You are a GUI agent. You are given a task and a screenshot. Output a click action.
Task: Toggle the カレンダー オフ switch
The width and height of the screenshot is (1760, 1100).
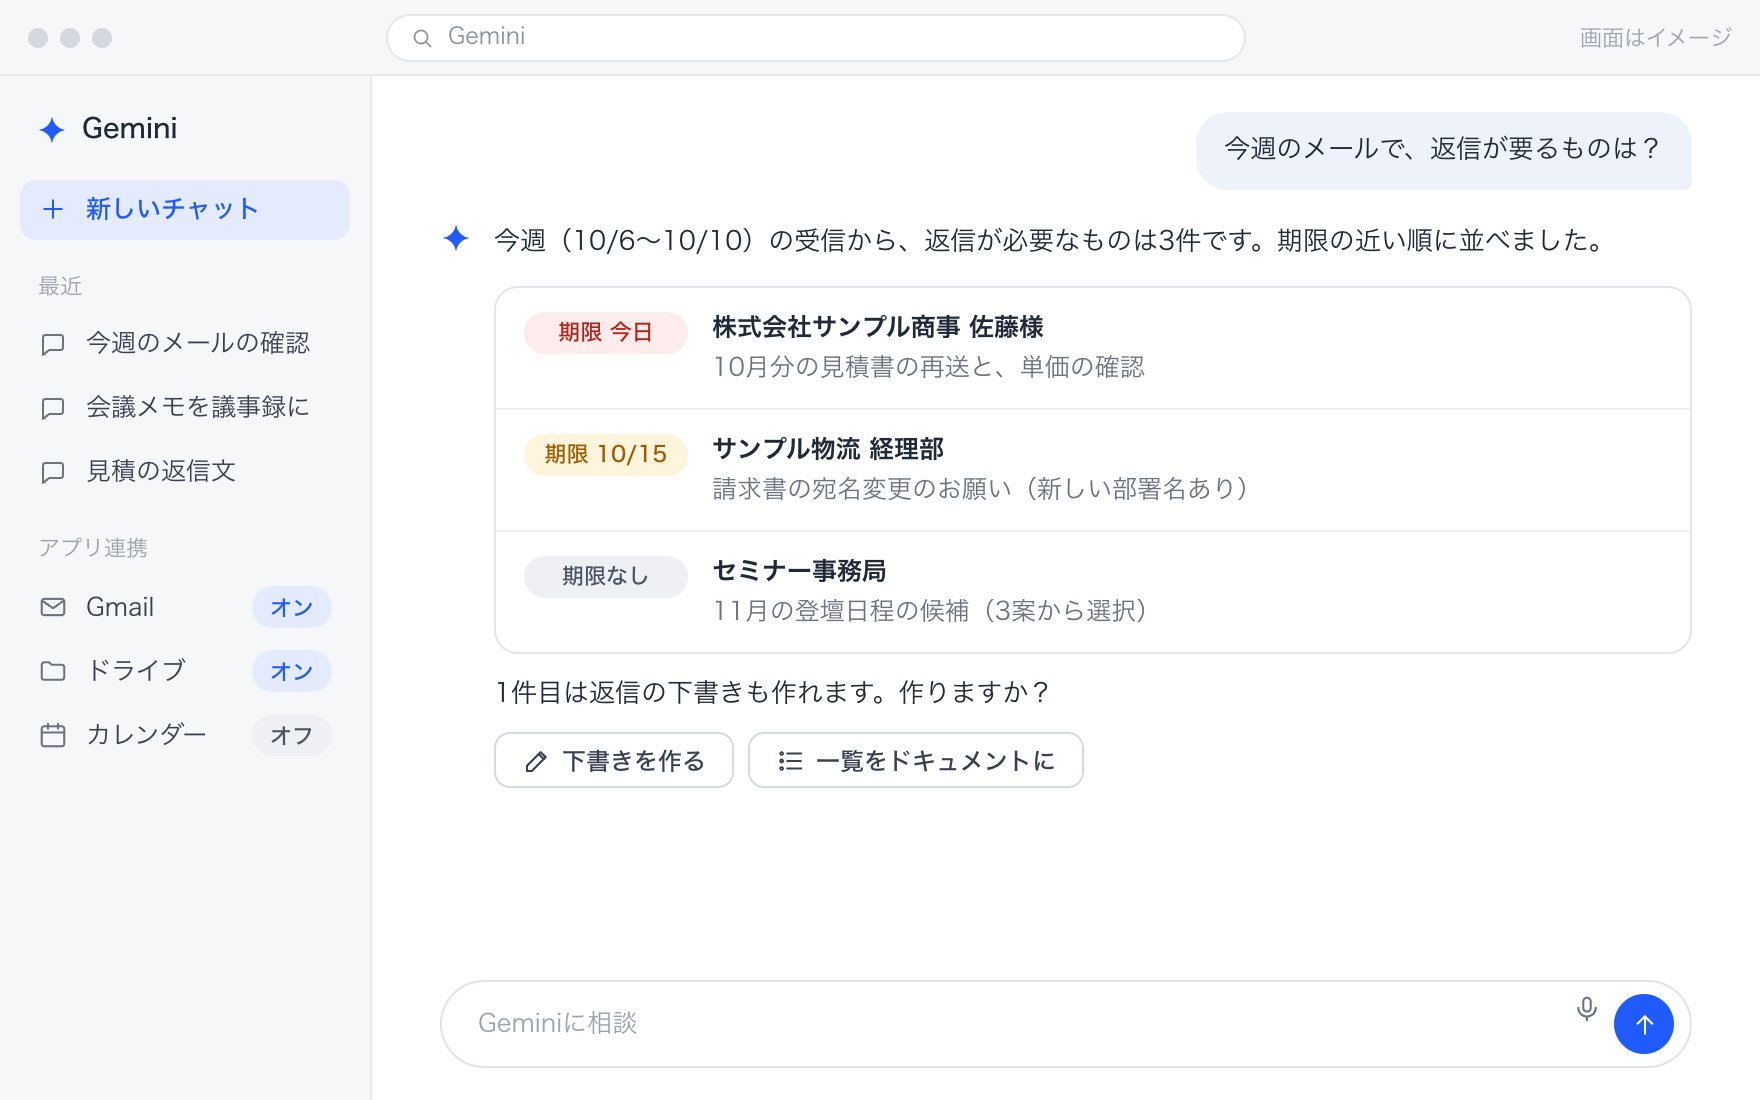pyautogui.click(x=291, y=735)
